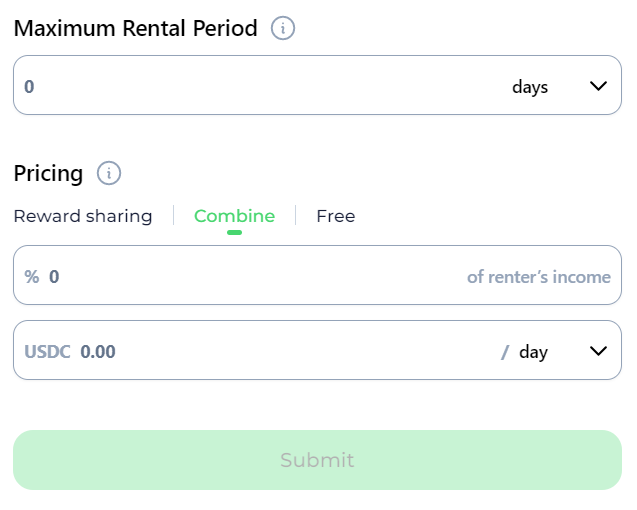Click info icon beside Maximum Rental Period

coord(283,28)
